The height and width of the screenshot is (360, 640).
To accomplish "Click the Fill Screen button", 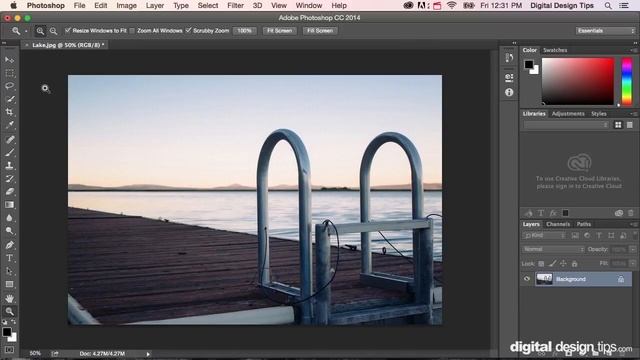I will pyautogui.click(x=320, y=31).
